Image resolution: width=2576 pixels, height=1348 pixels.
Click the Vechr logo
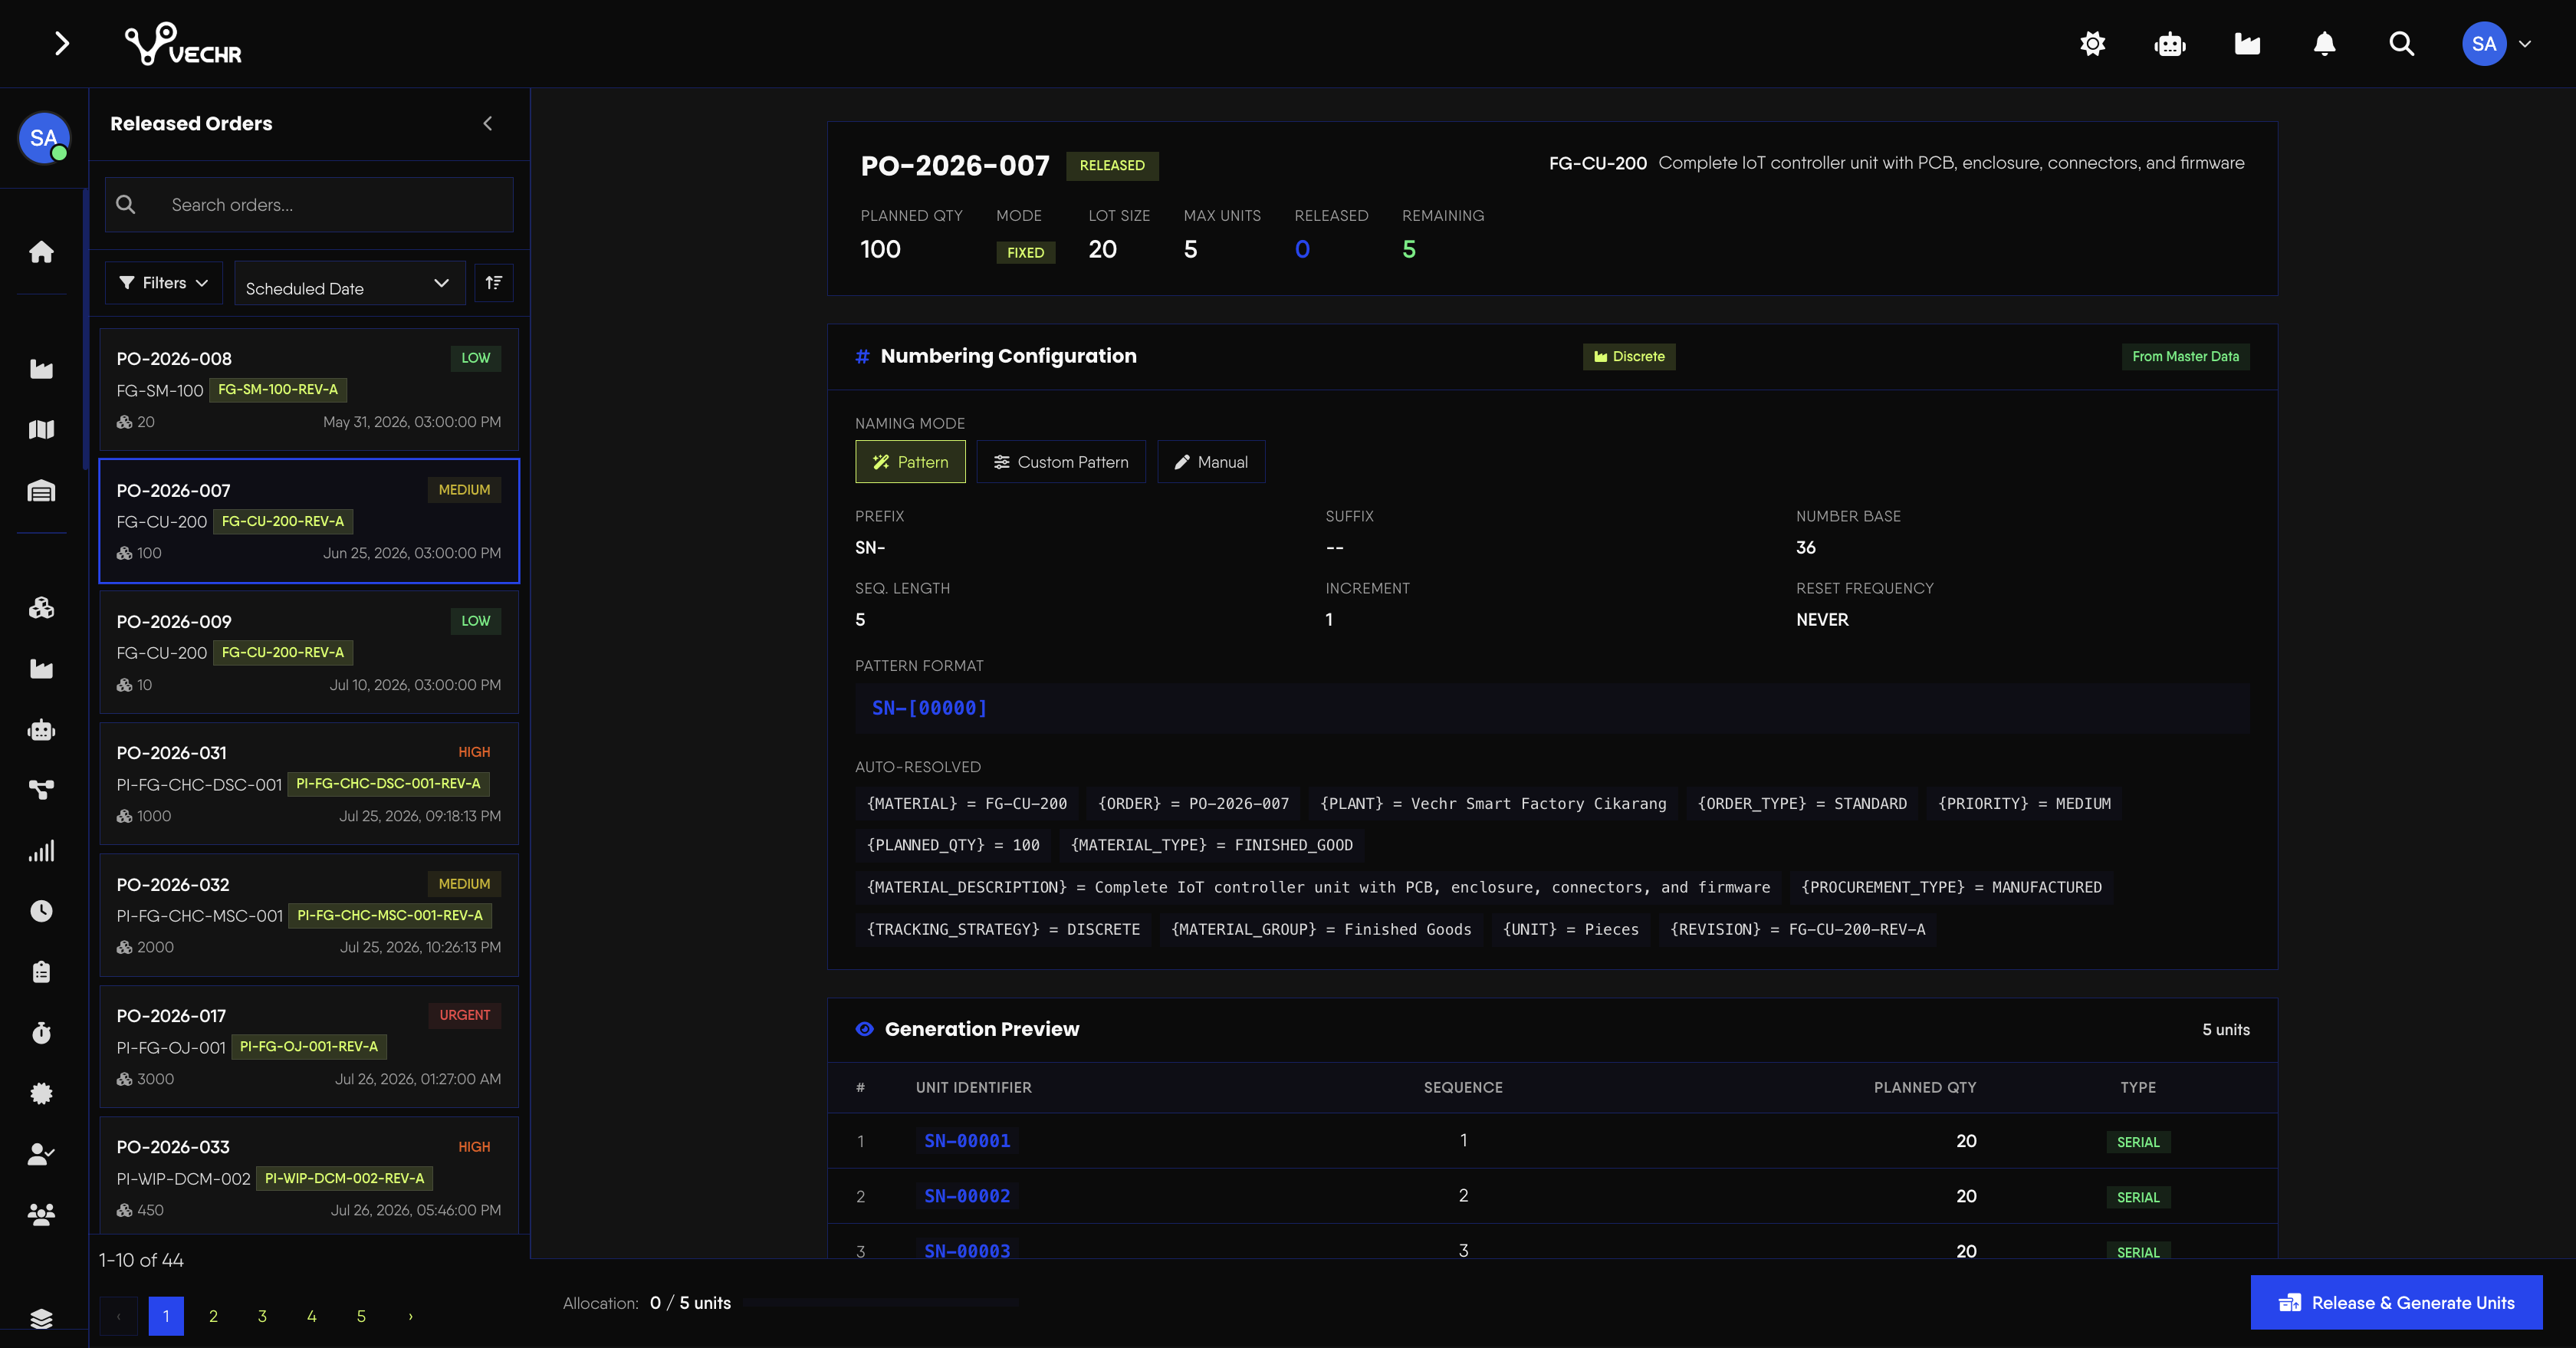click(183, 44)
